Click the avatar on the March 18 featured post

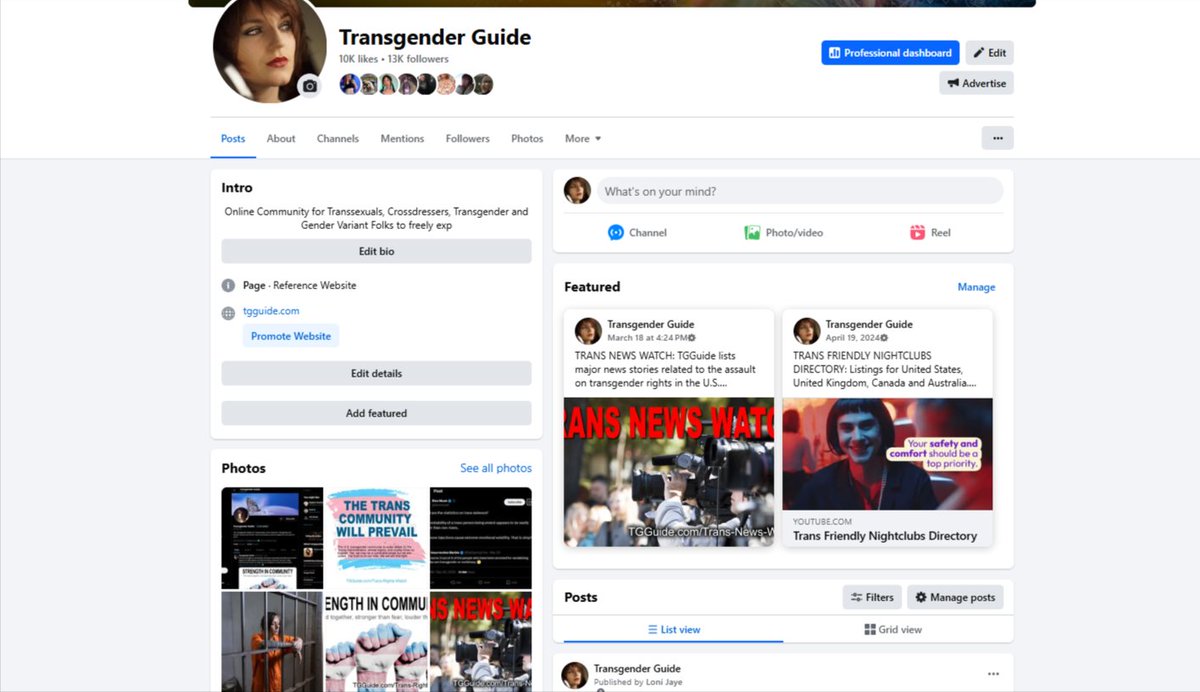[x=588, y=331]
